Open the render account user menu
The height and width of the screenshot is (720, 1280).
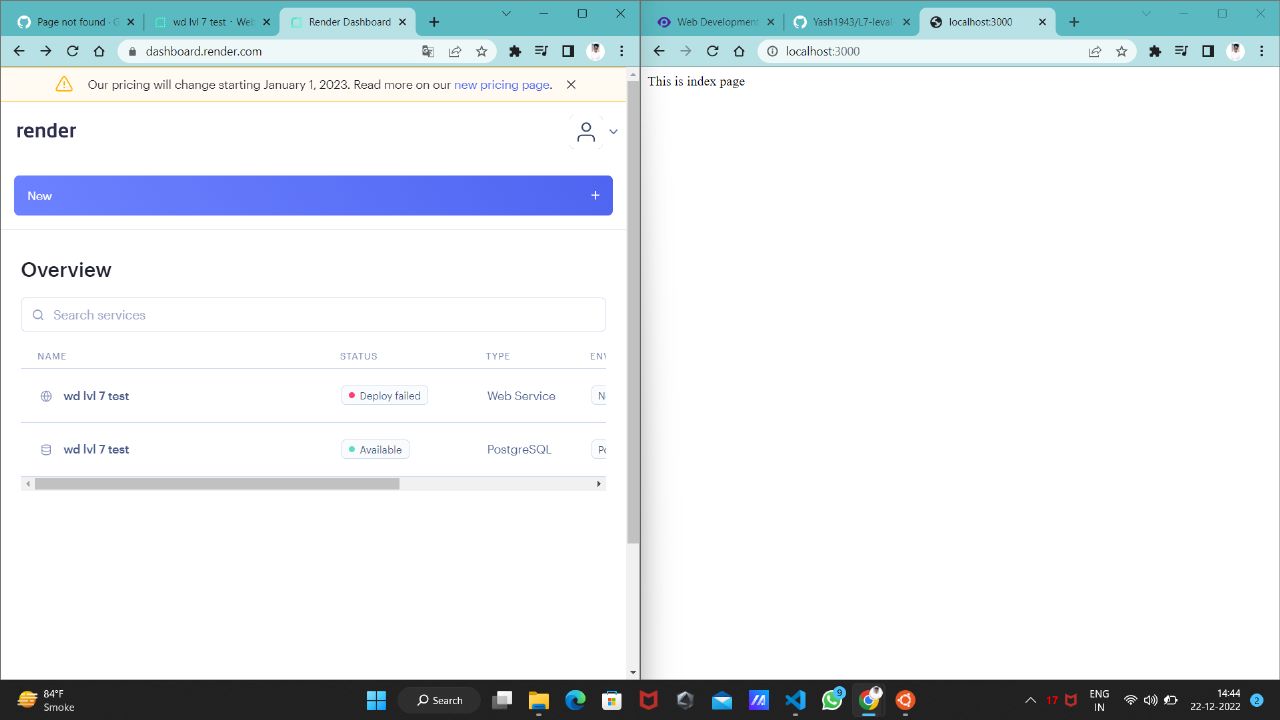click(x=595, y=131)
